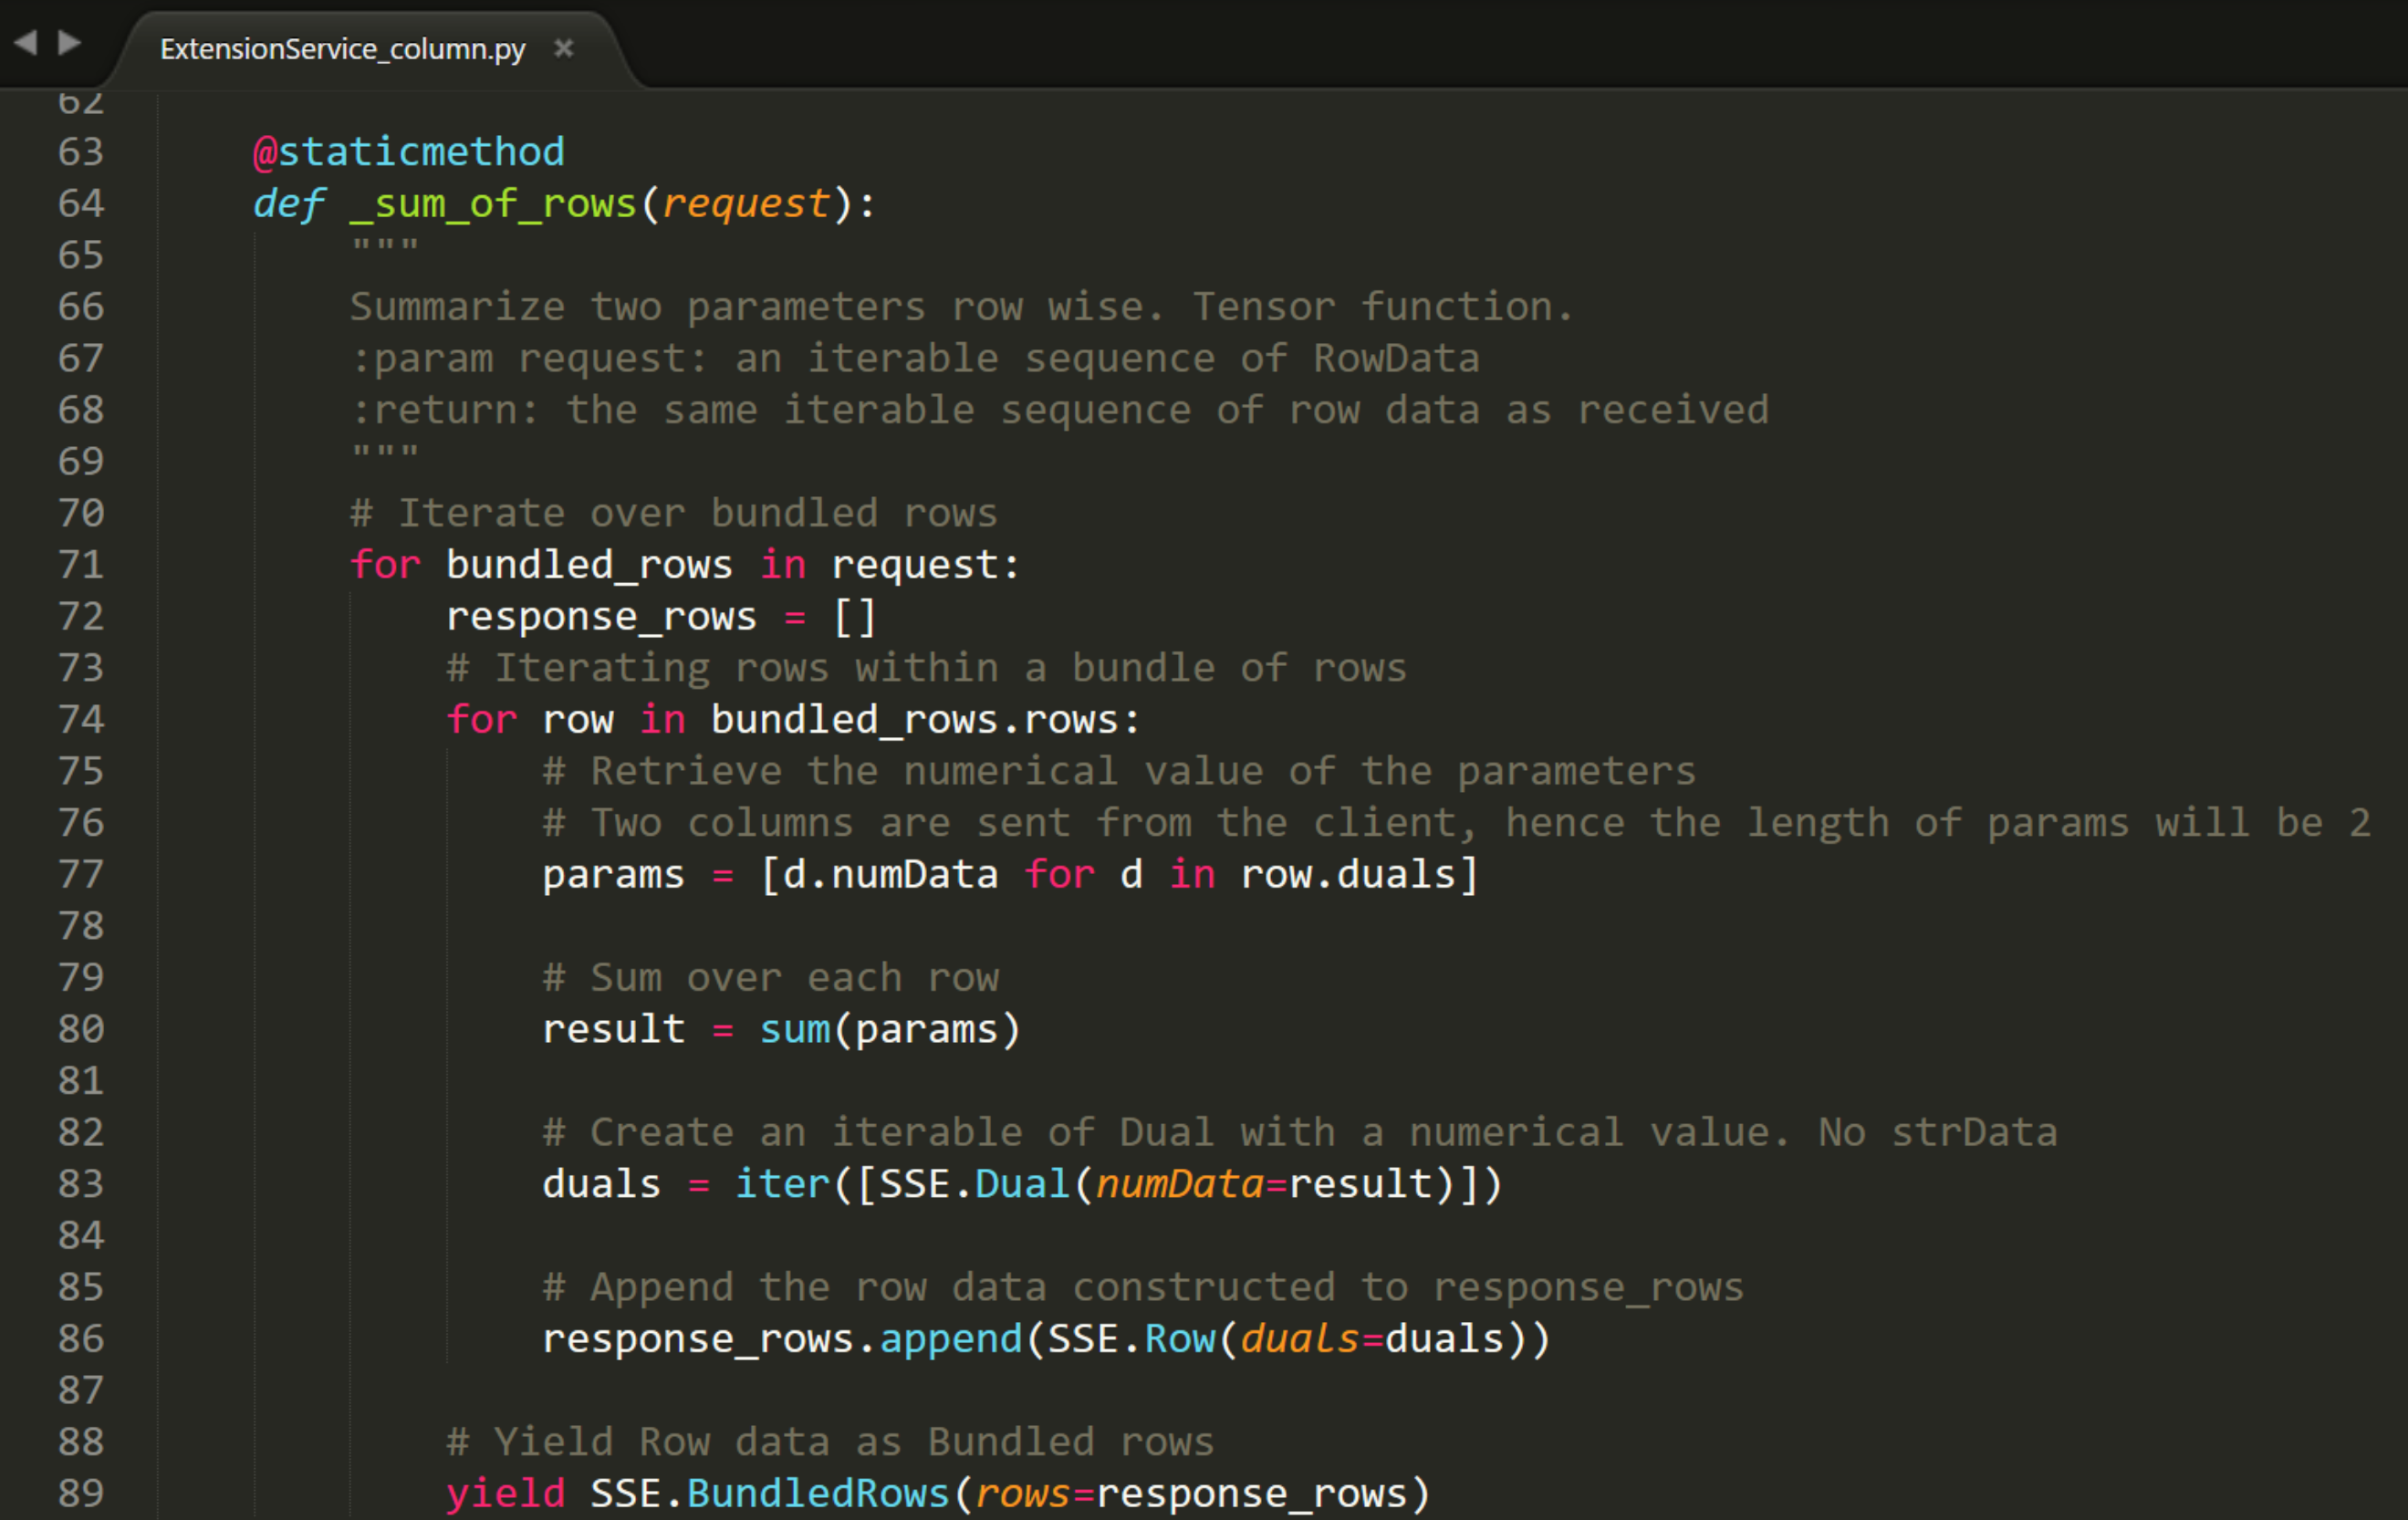Click 'Row' in SSE.Row call

click(x=1180, y=1340)
